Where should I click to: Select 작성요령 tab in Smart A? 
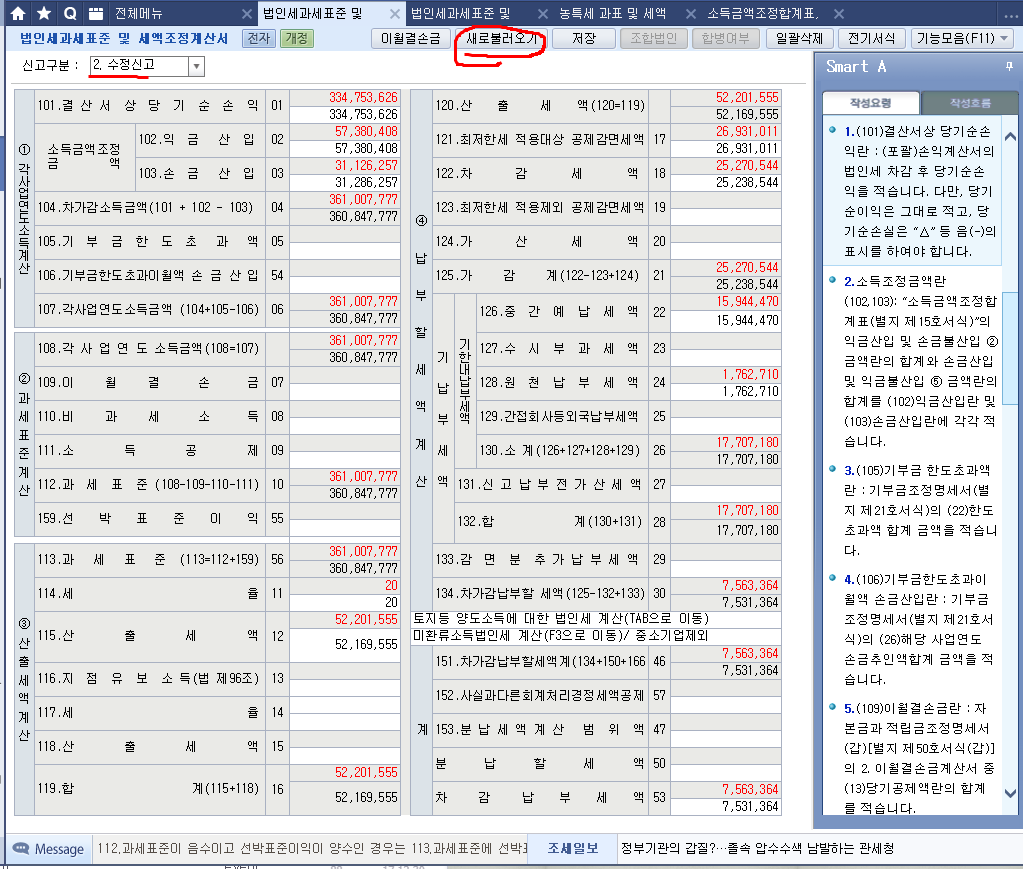(x=870, y=103)
